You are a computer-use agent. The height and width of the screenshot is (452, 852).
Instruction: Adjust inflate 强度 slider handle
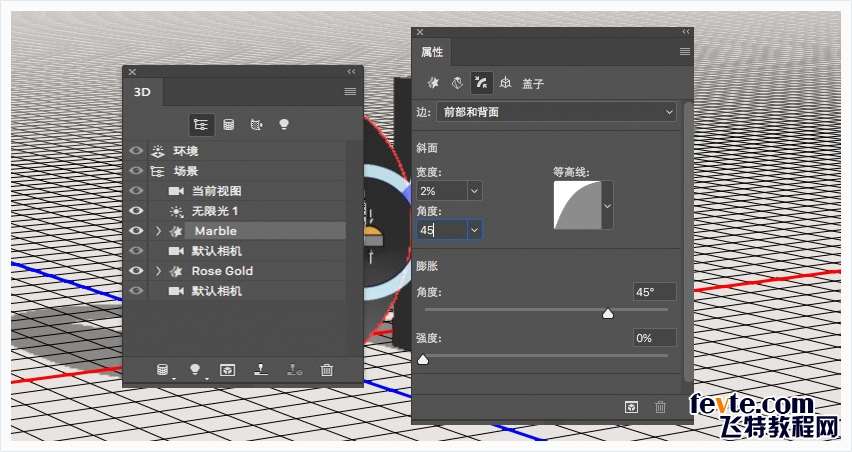coord(423,359)
